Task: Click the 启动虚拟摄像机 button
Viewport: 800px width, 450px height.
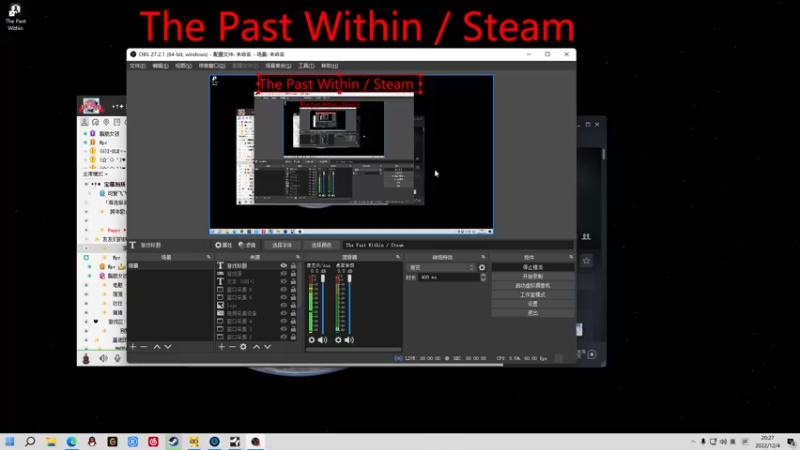Action: [533, 286]
